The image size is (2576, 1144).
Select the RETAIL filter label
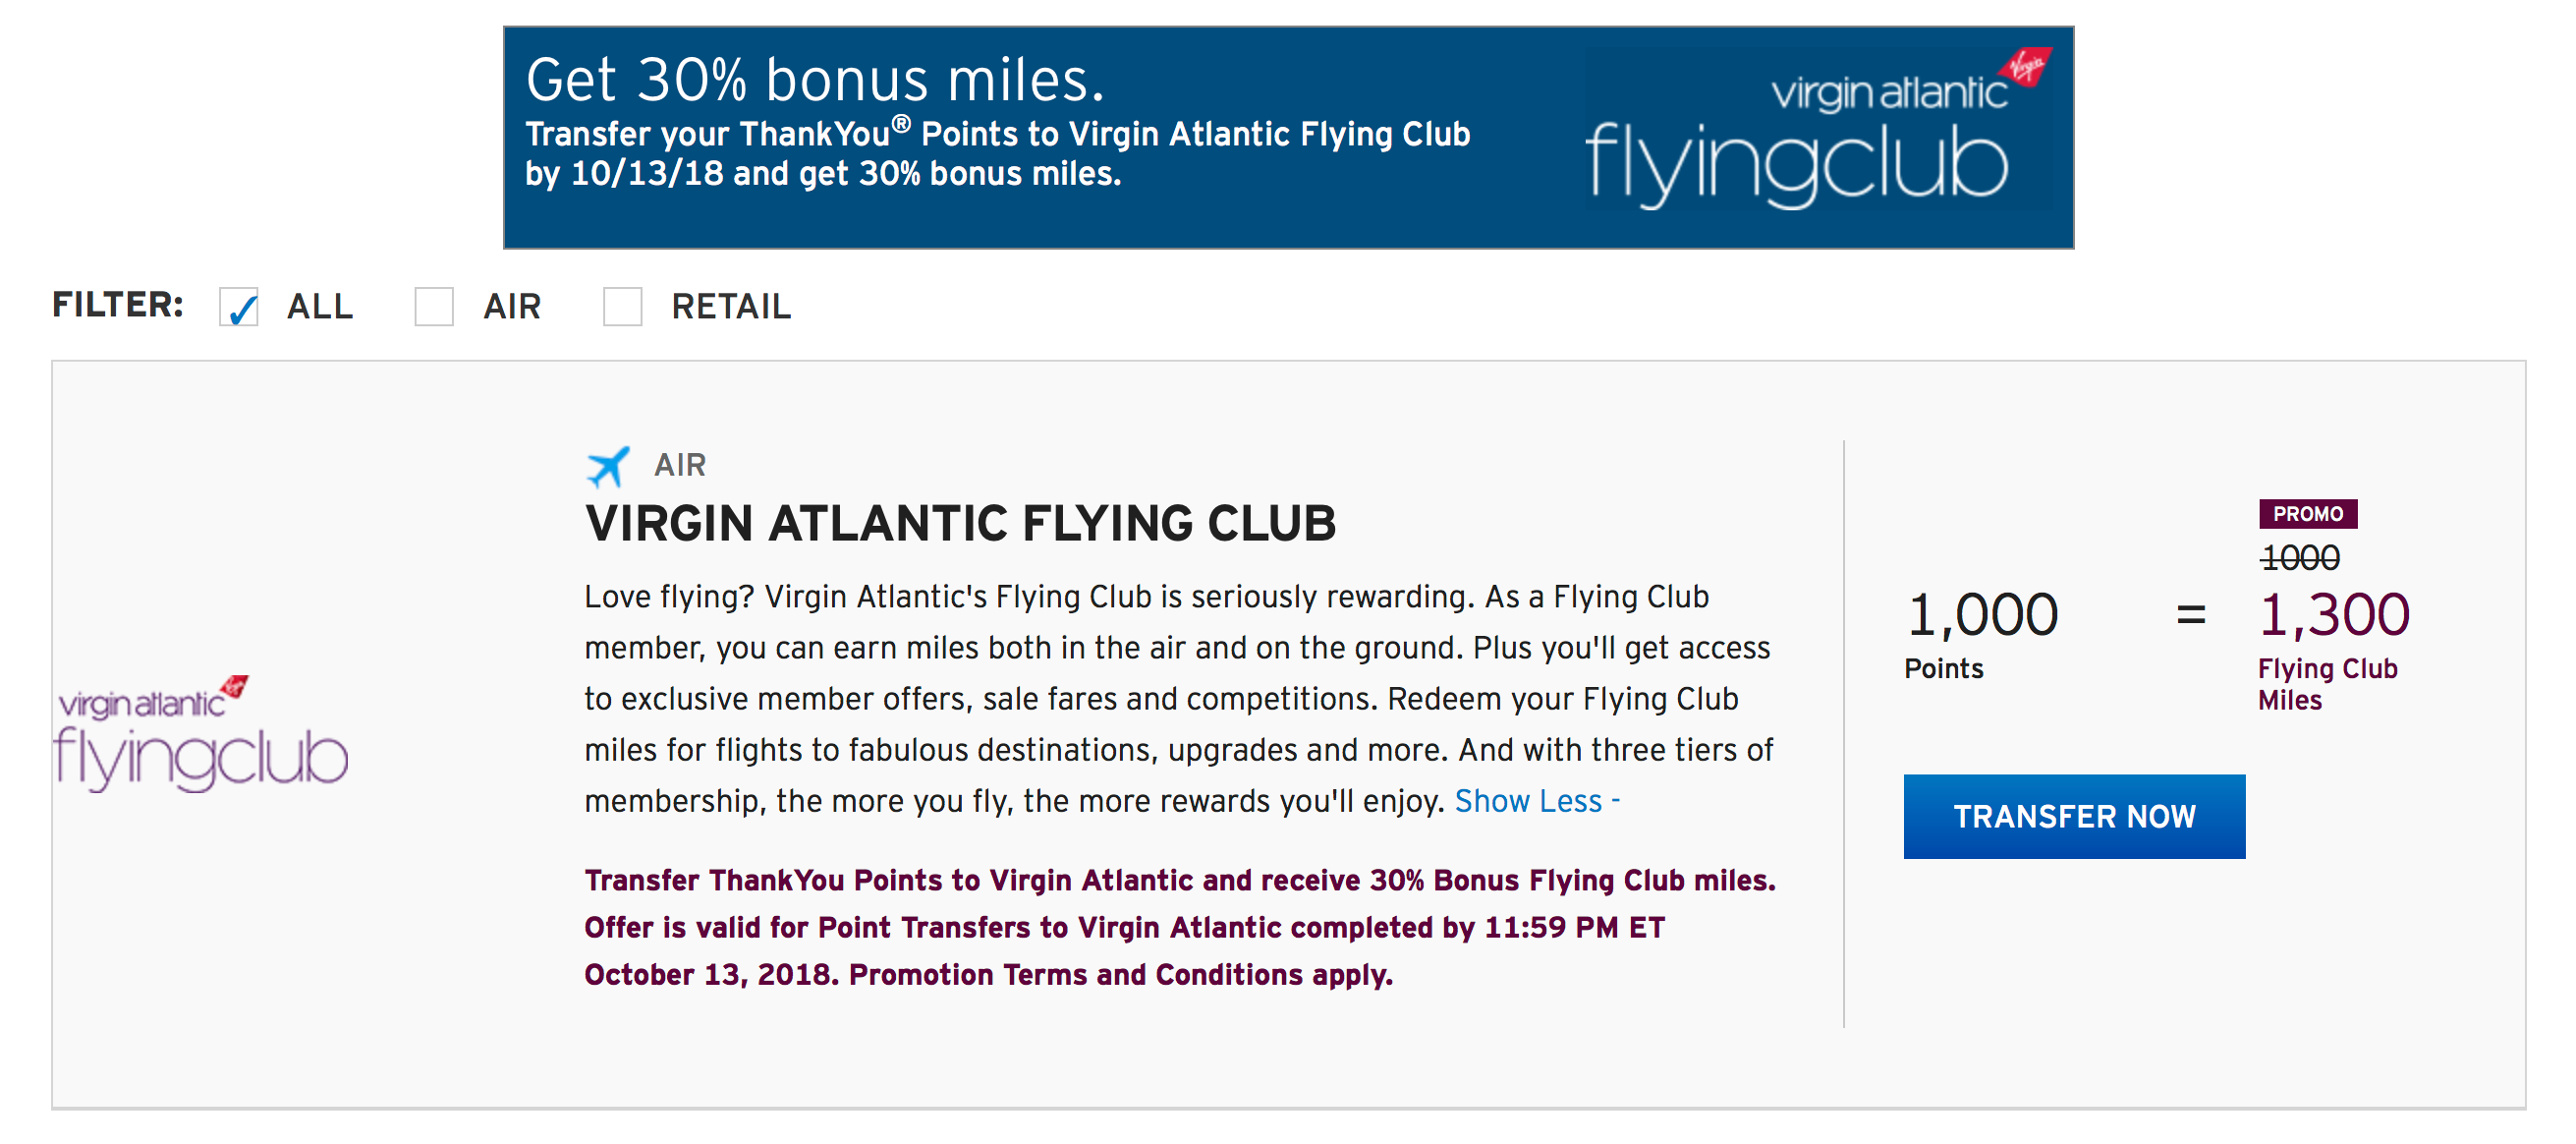731,307
